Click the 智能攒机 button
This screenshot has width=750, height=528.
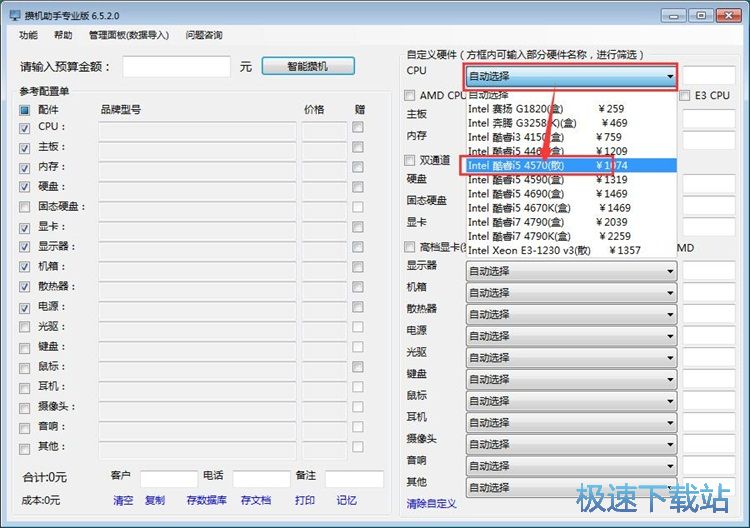point(308,66)
